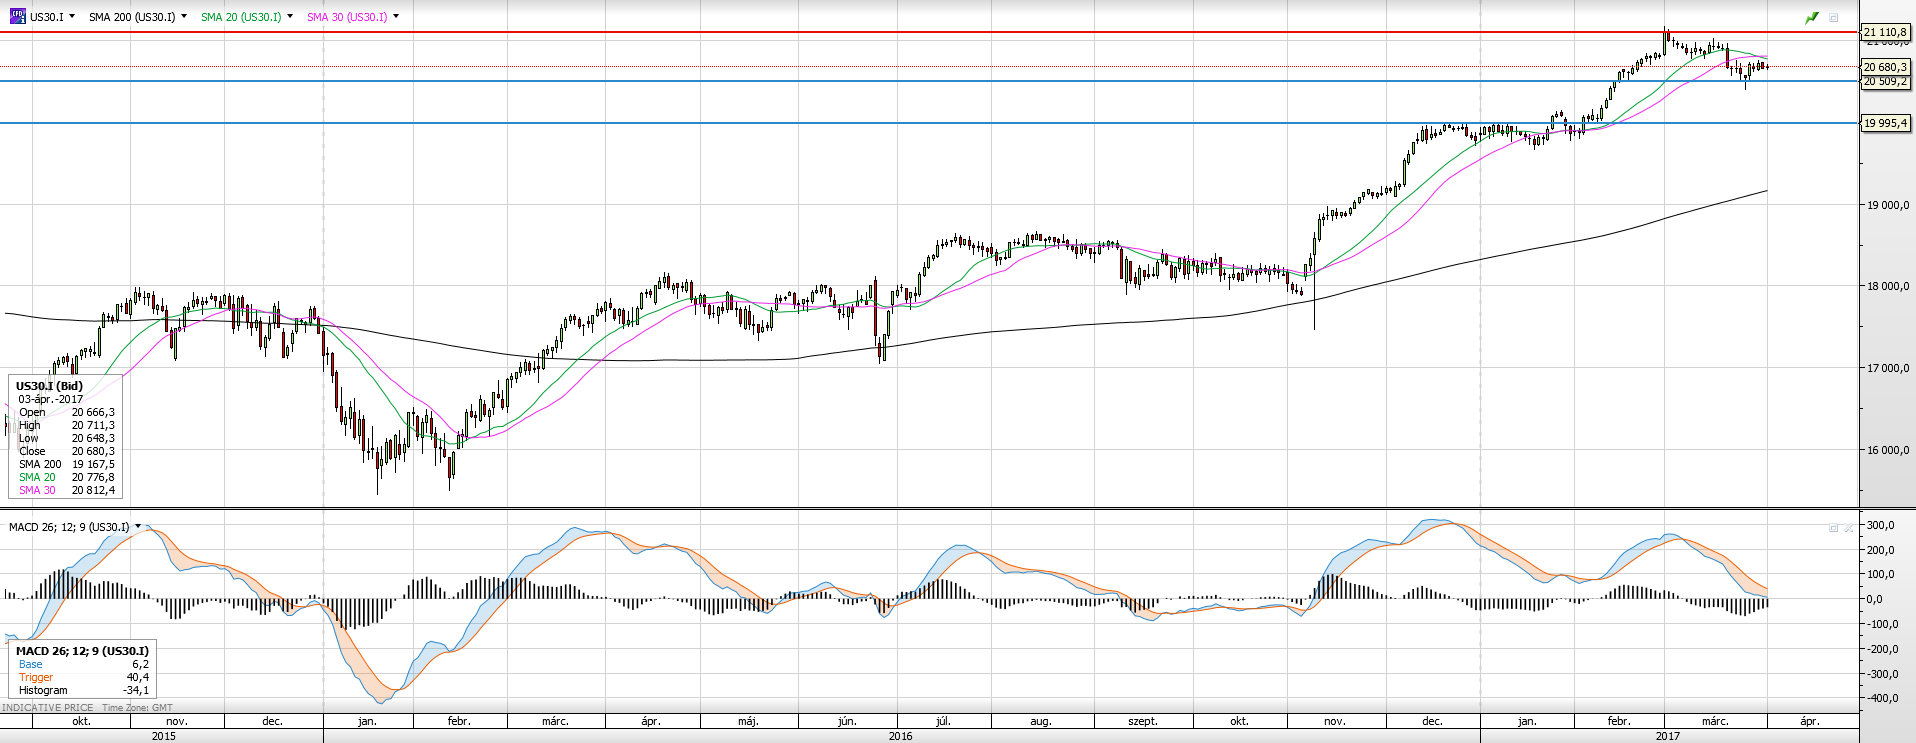Click the febr. 2017 month label

tap(1618, 721)
